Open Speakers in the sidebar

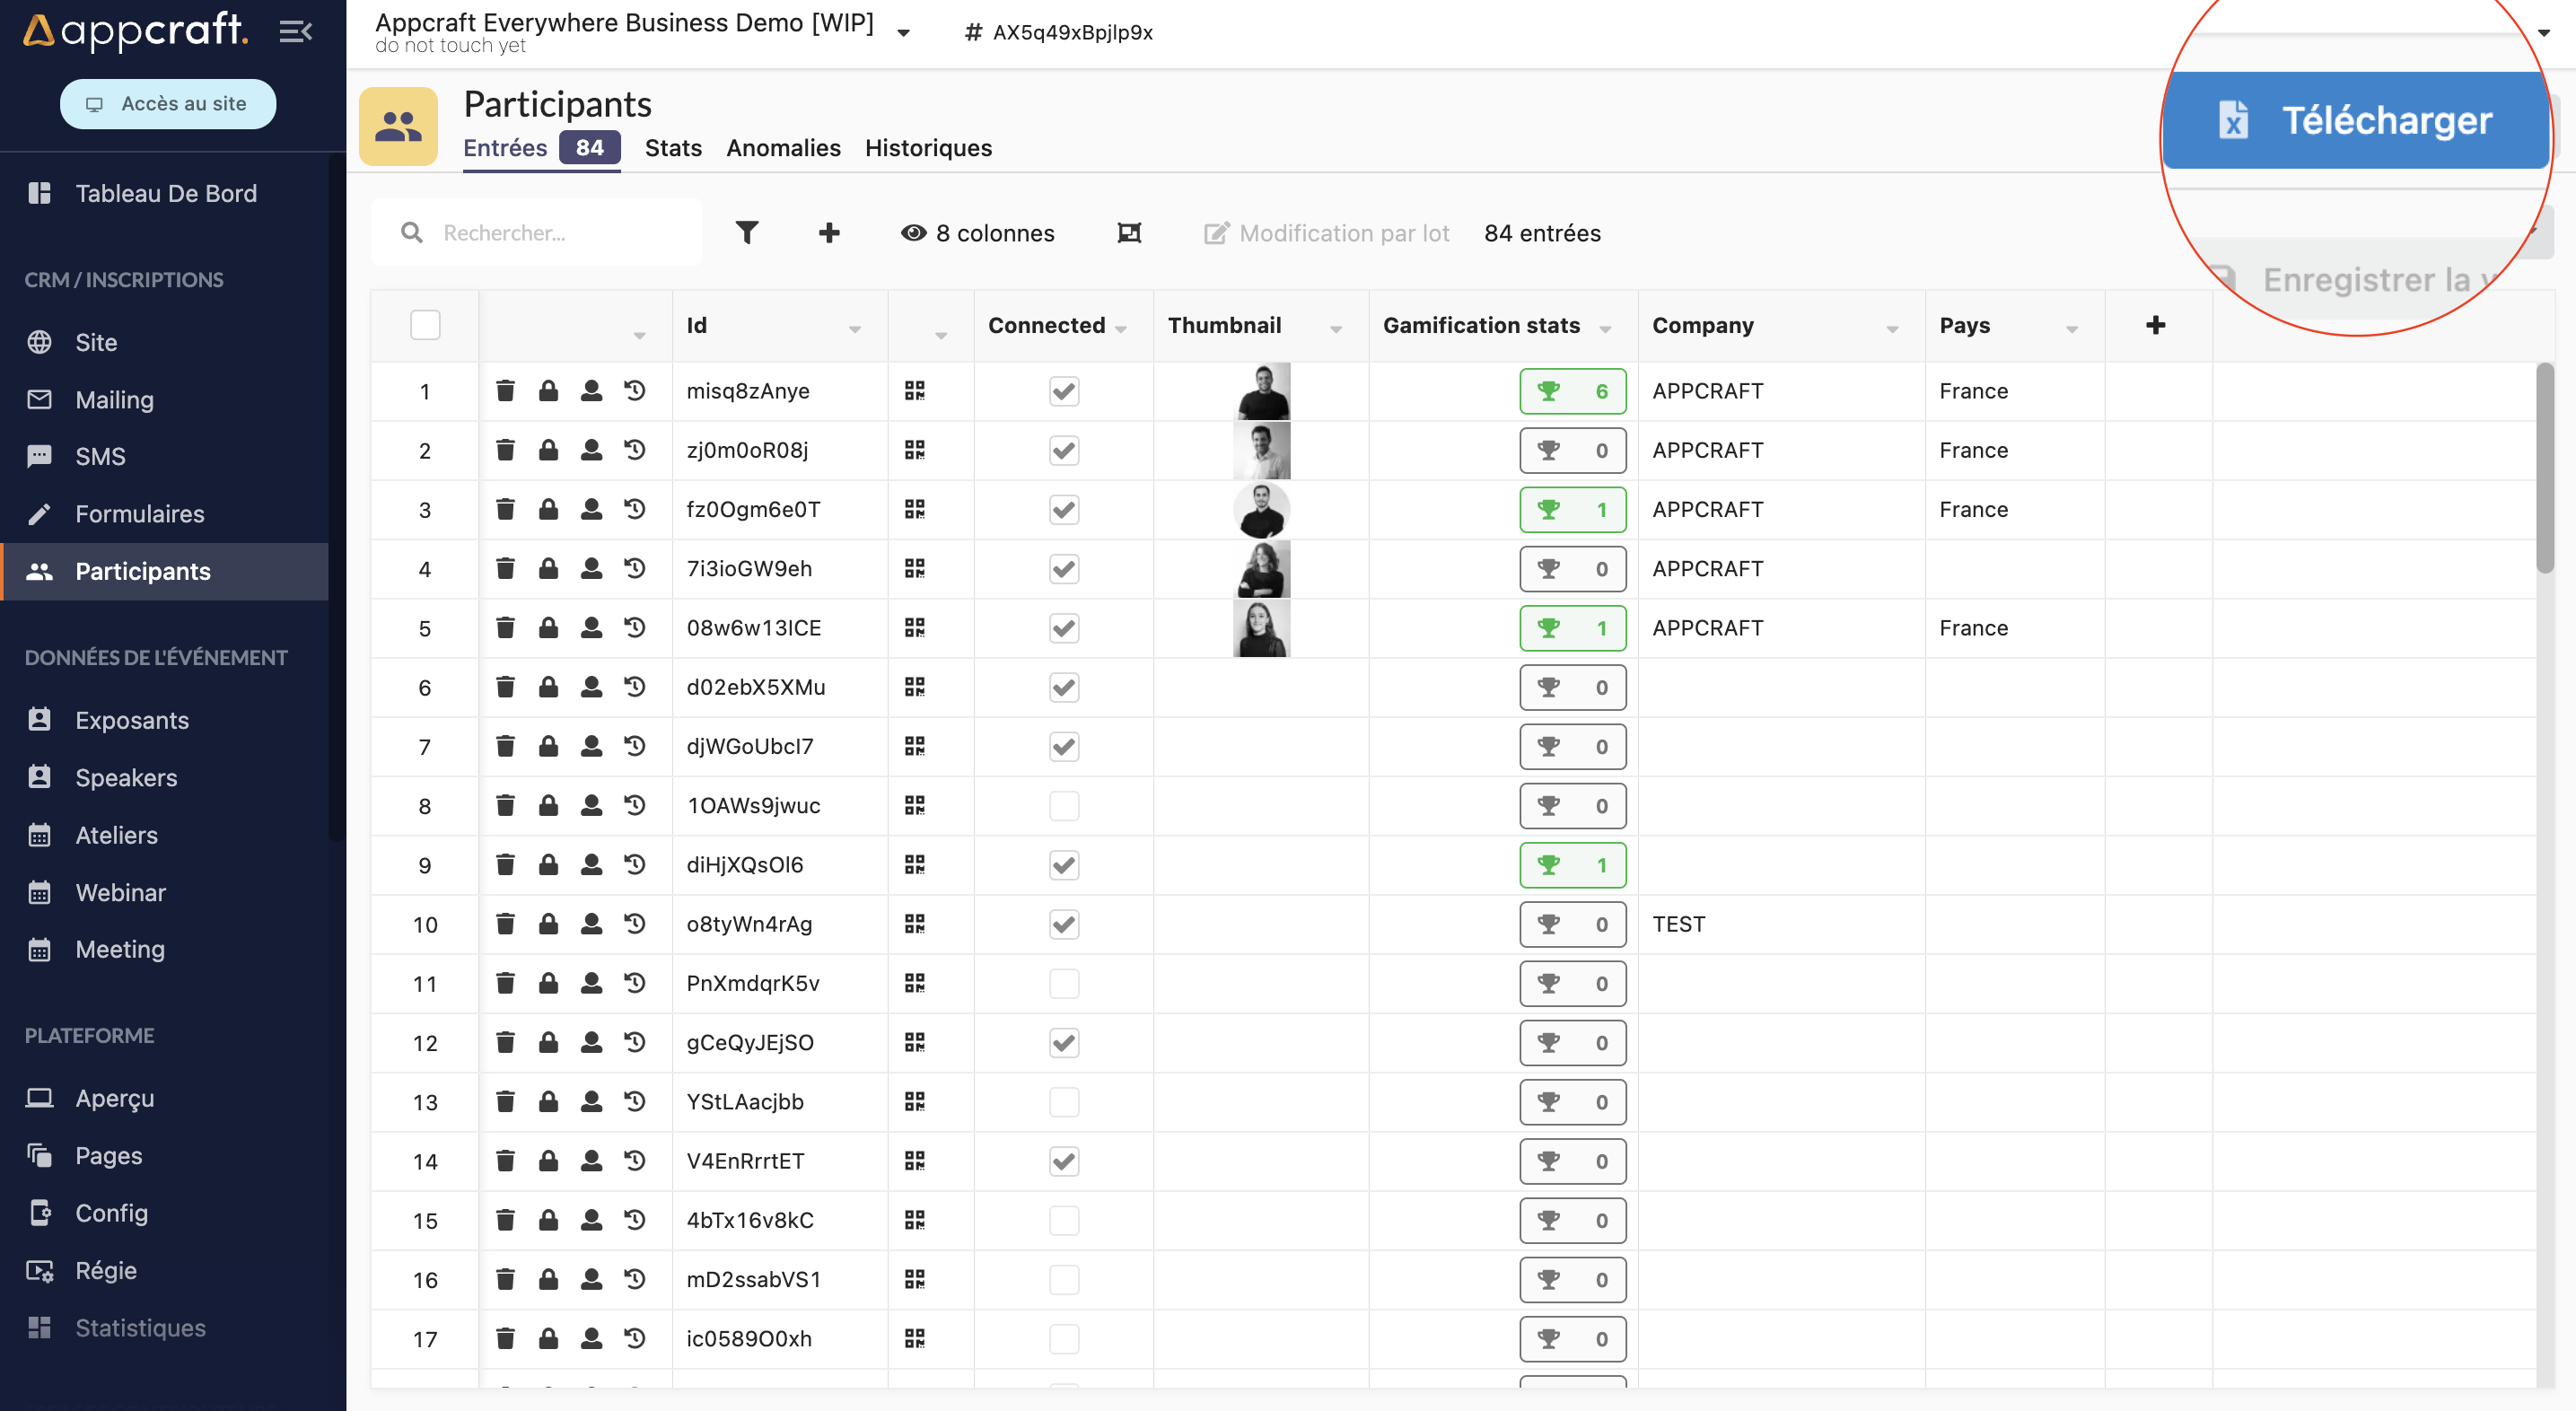126,777
